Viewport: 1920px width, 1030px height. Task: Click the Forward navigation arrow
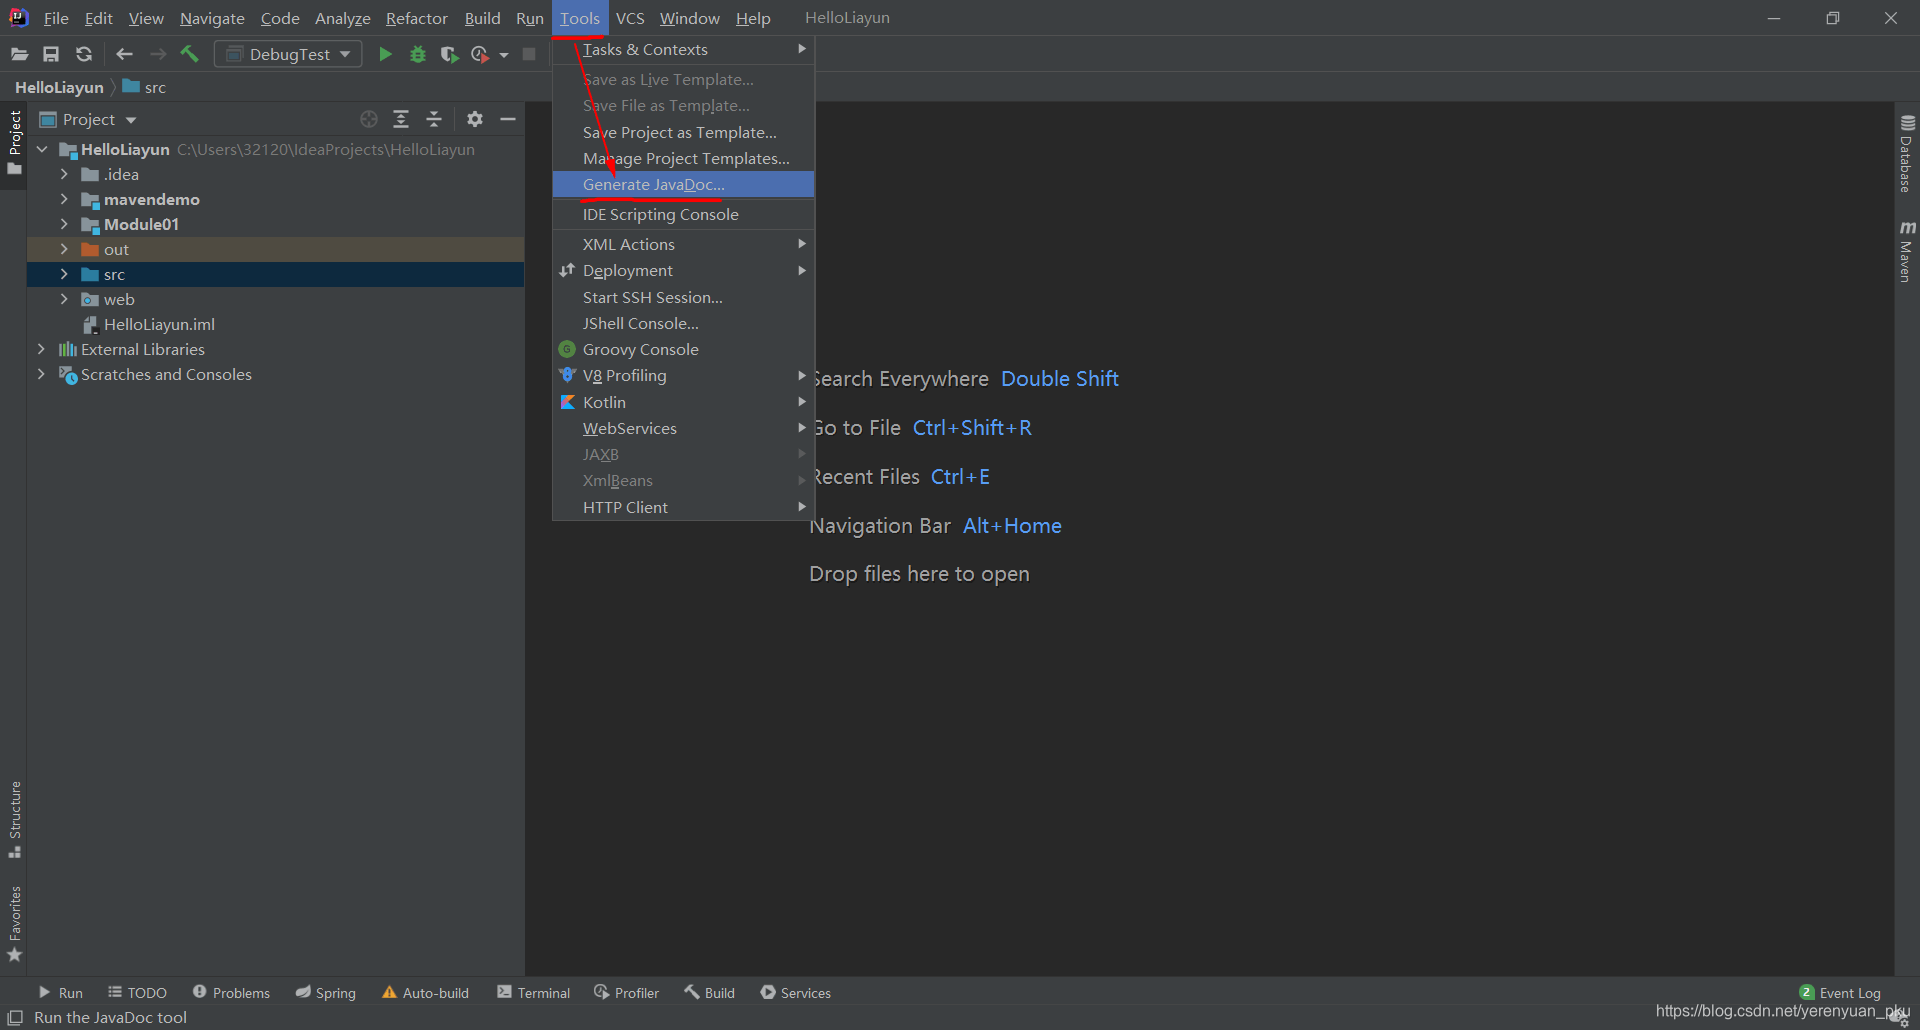coord(157,54)
